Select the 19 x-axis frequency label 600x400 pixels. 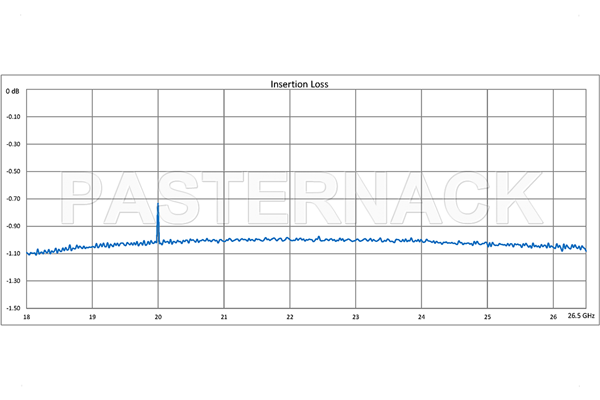[x=92, y=317]
